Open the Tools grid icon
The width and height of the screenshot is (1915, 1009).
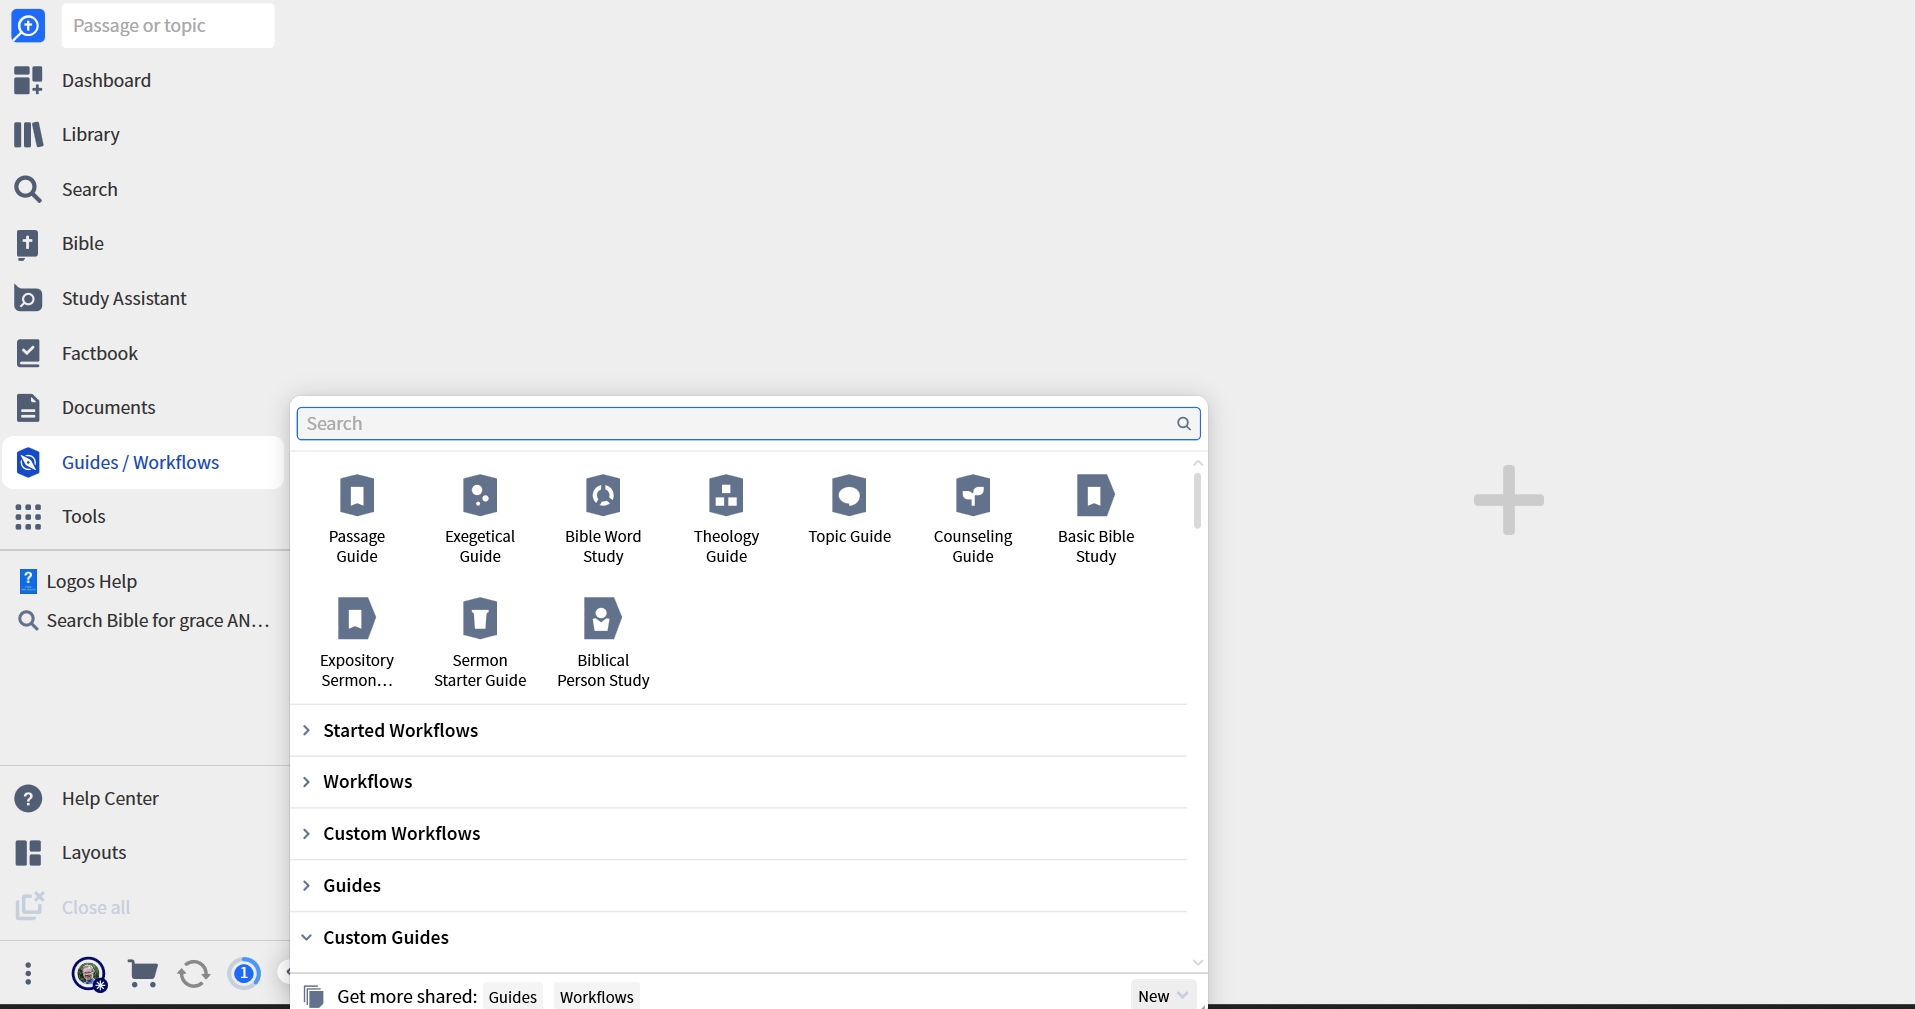pos(28,516)
